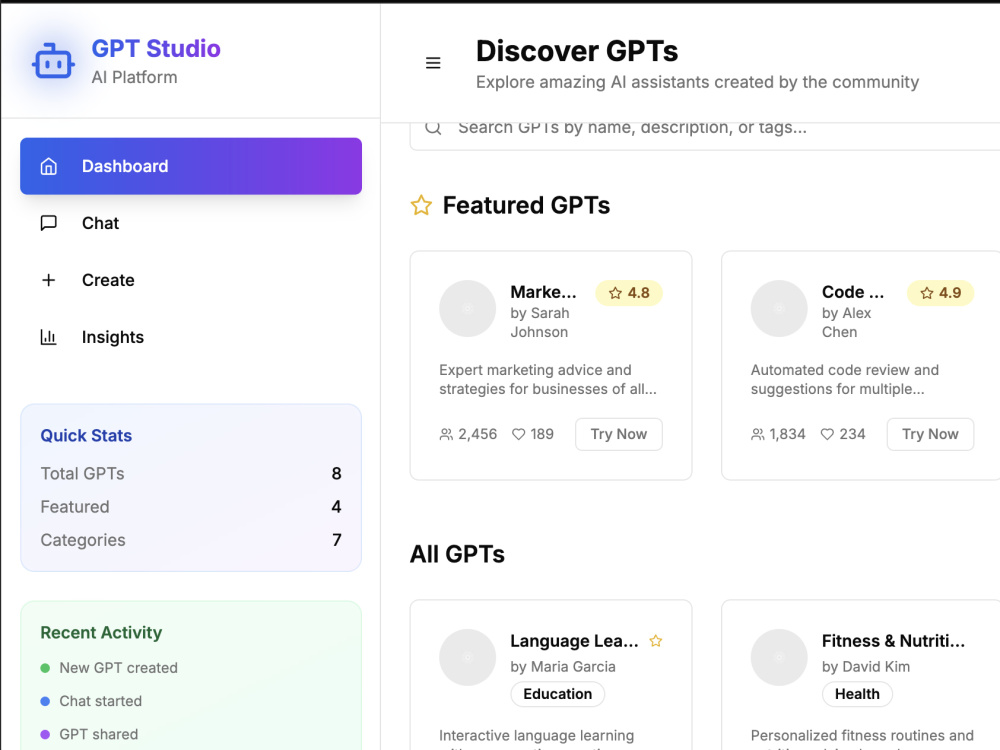
Task: Click the "Marke..." card title
Action: click(x=543, y=292)
